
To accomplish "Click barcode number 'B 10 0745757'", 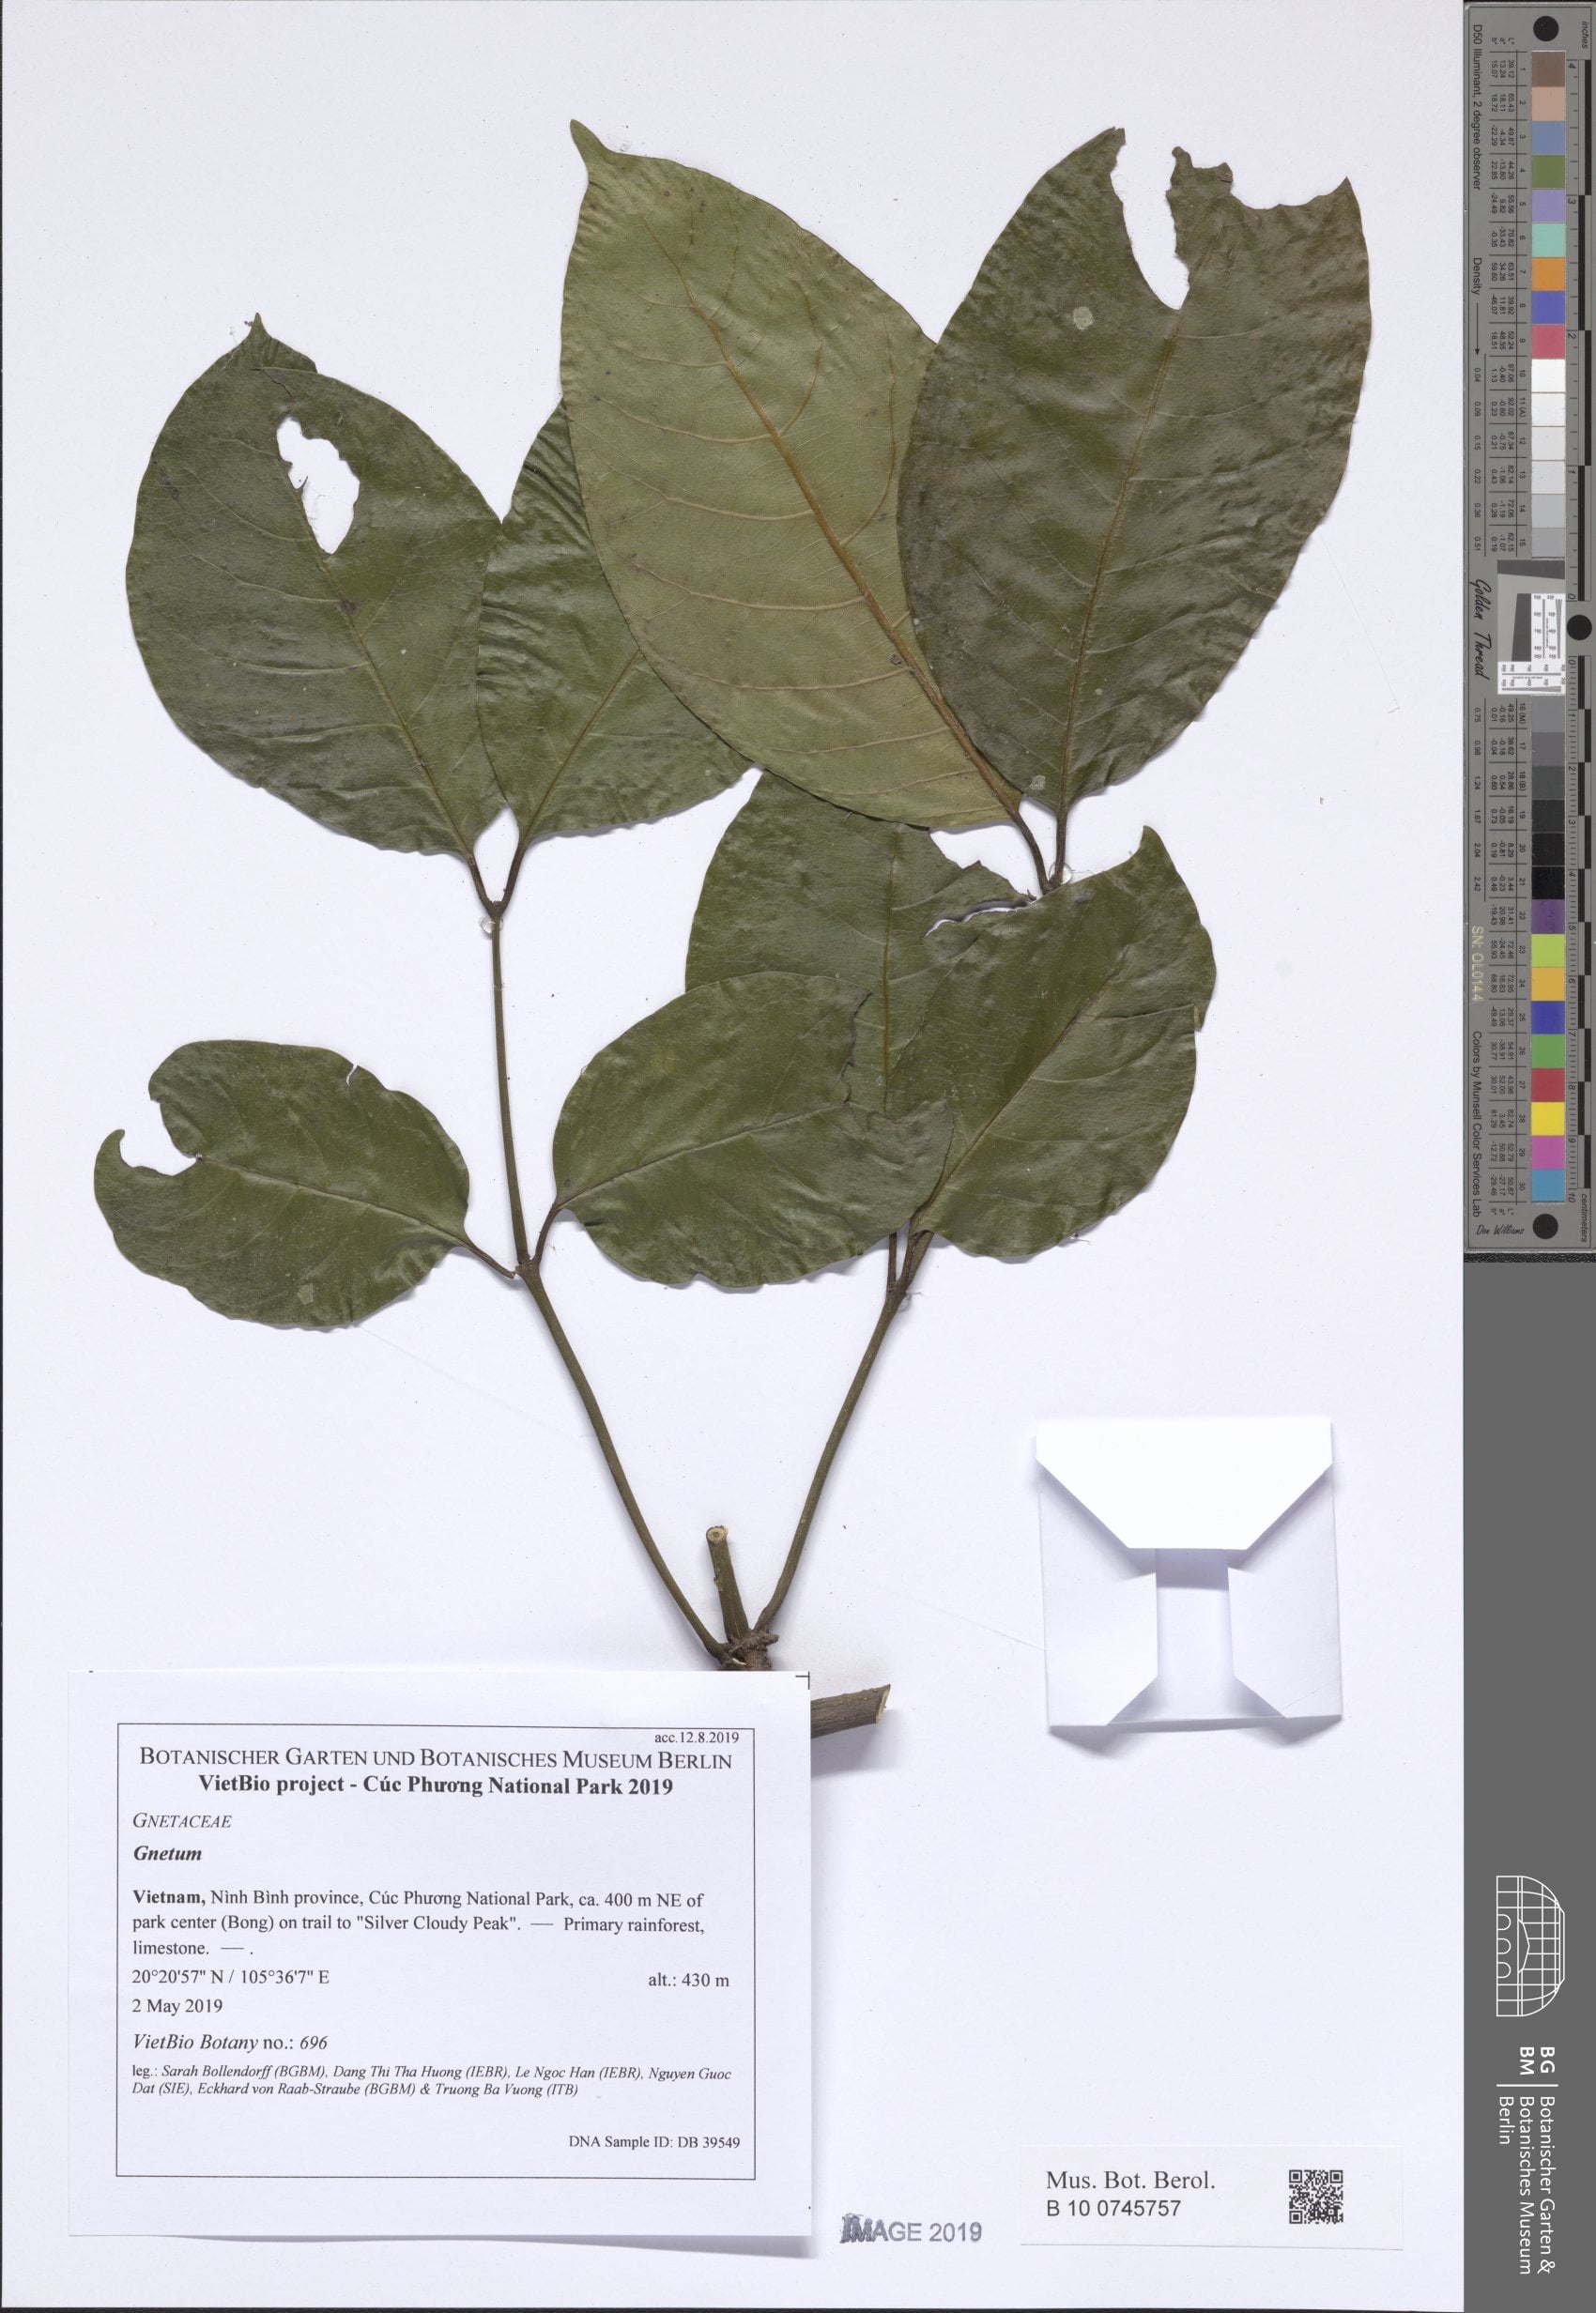I will (x=1113, y=2209).
